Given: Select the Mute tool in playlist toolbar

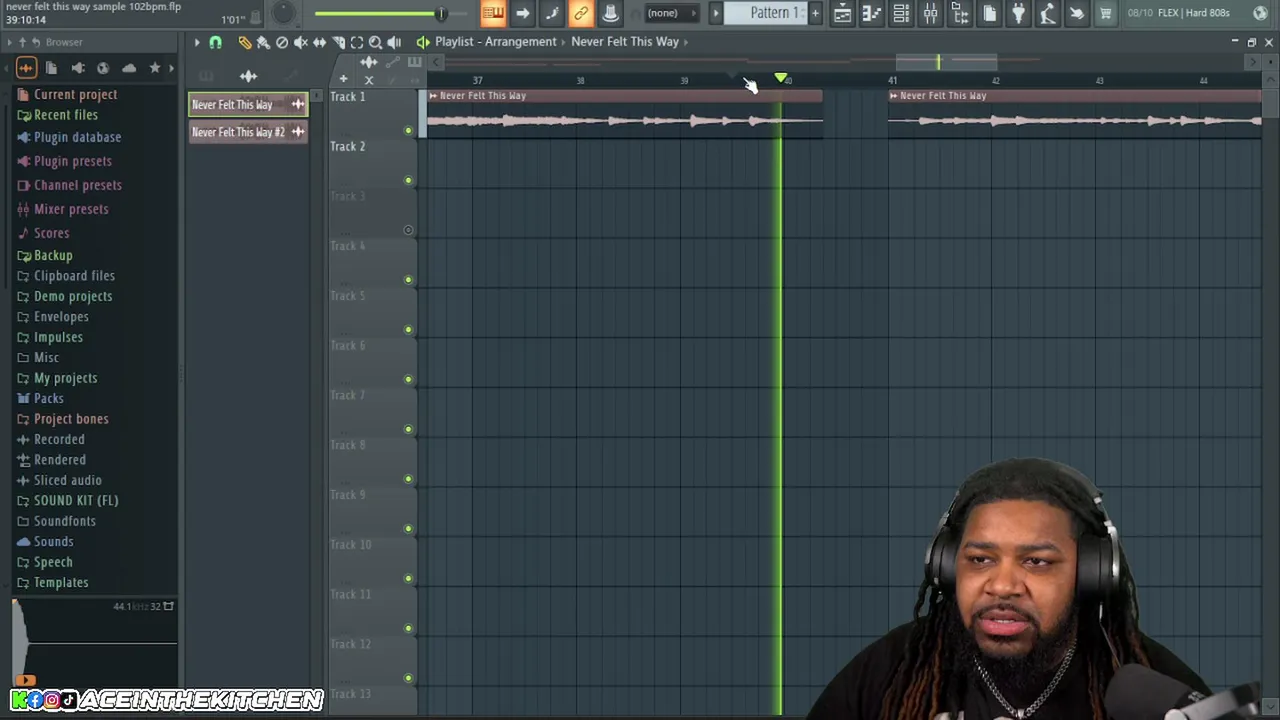Looking at the screenshot, I should click(x=301, y=42).
